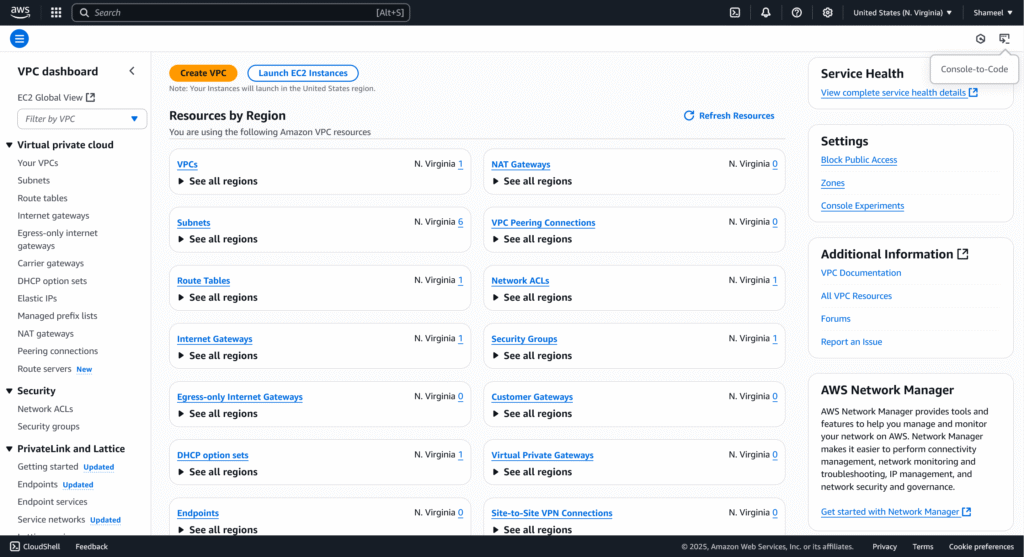This screenshot has height=557, width=1024.
Task: Open the Shameel account dropdown
Action: click(993, 12)
